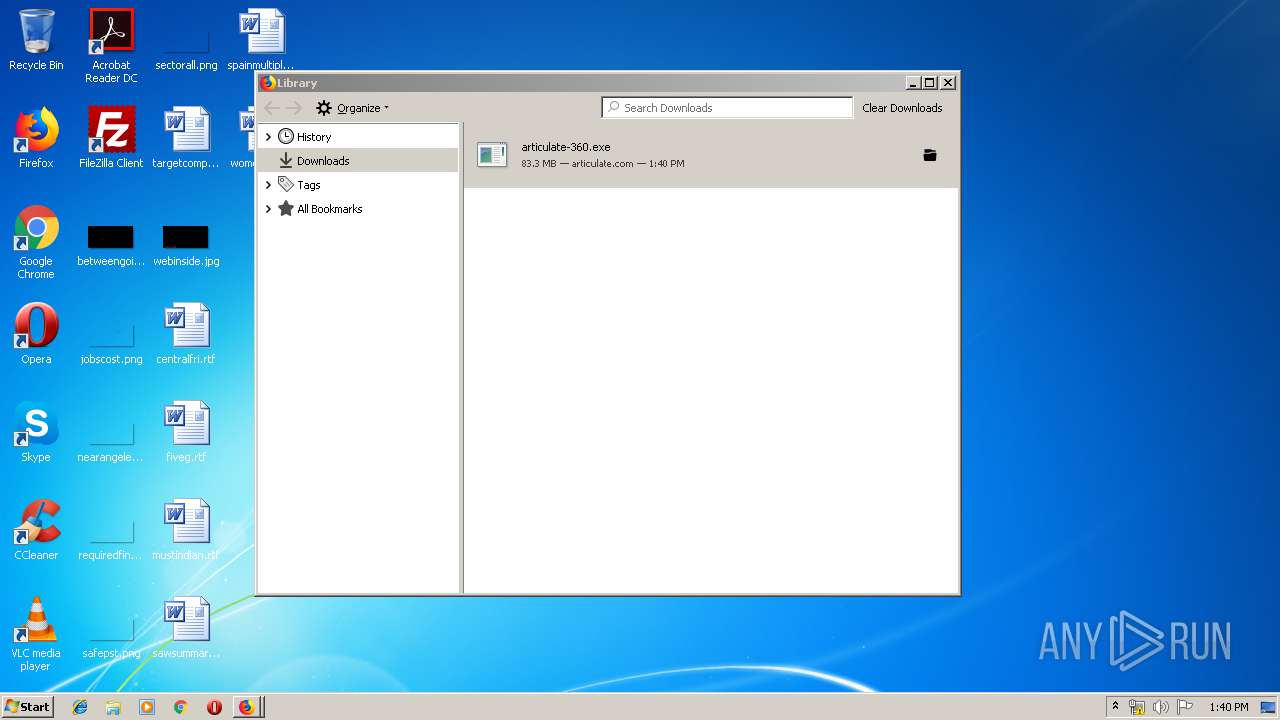The image size is (1280, 720).
Task: Open network tray icon
Action: point(1137,707)
